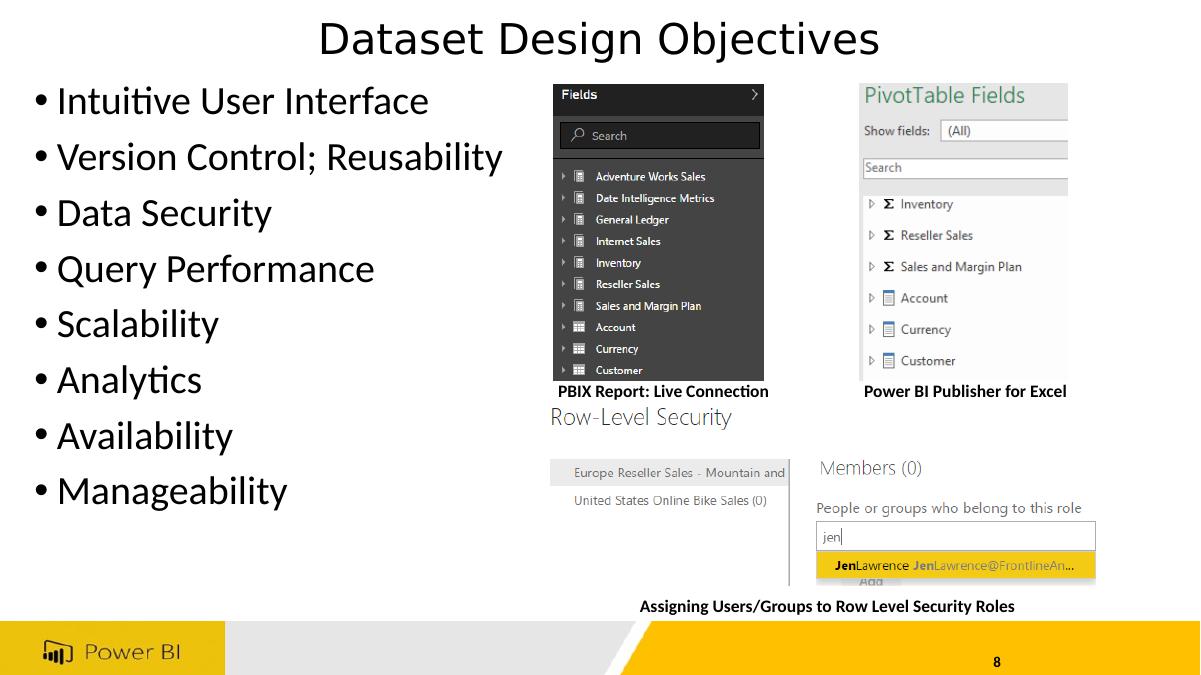
Task: Click the Power BI logo icon
Action: pos(58,653)
